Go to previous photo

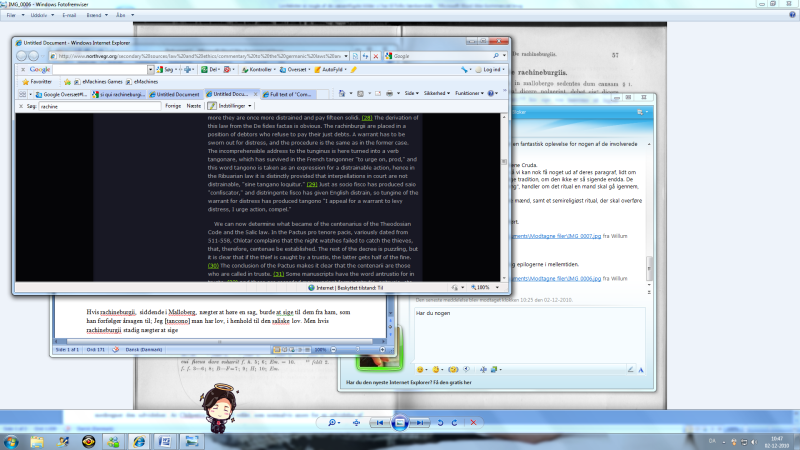tap(380, 422)
